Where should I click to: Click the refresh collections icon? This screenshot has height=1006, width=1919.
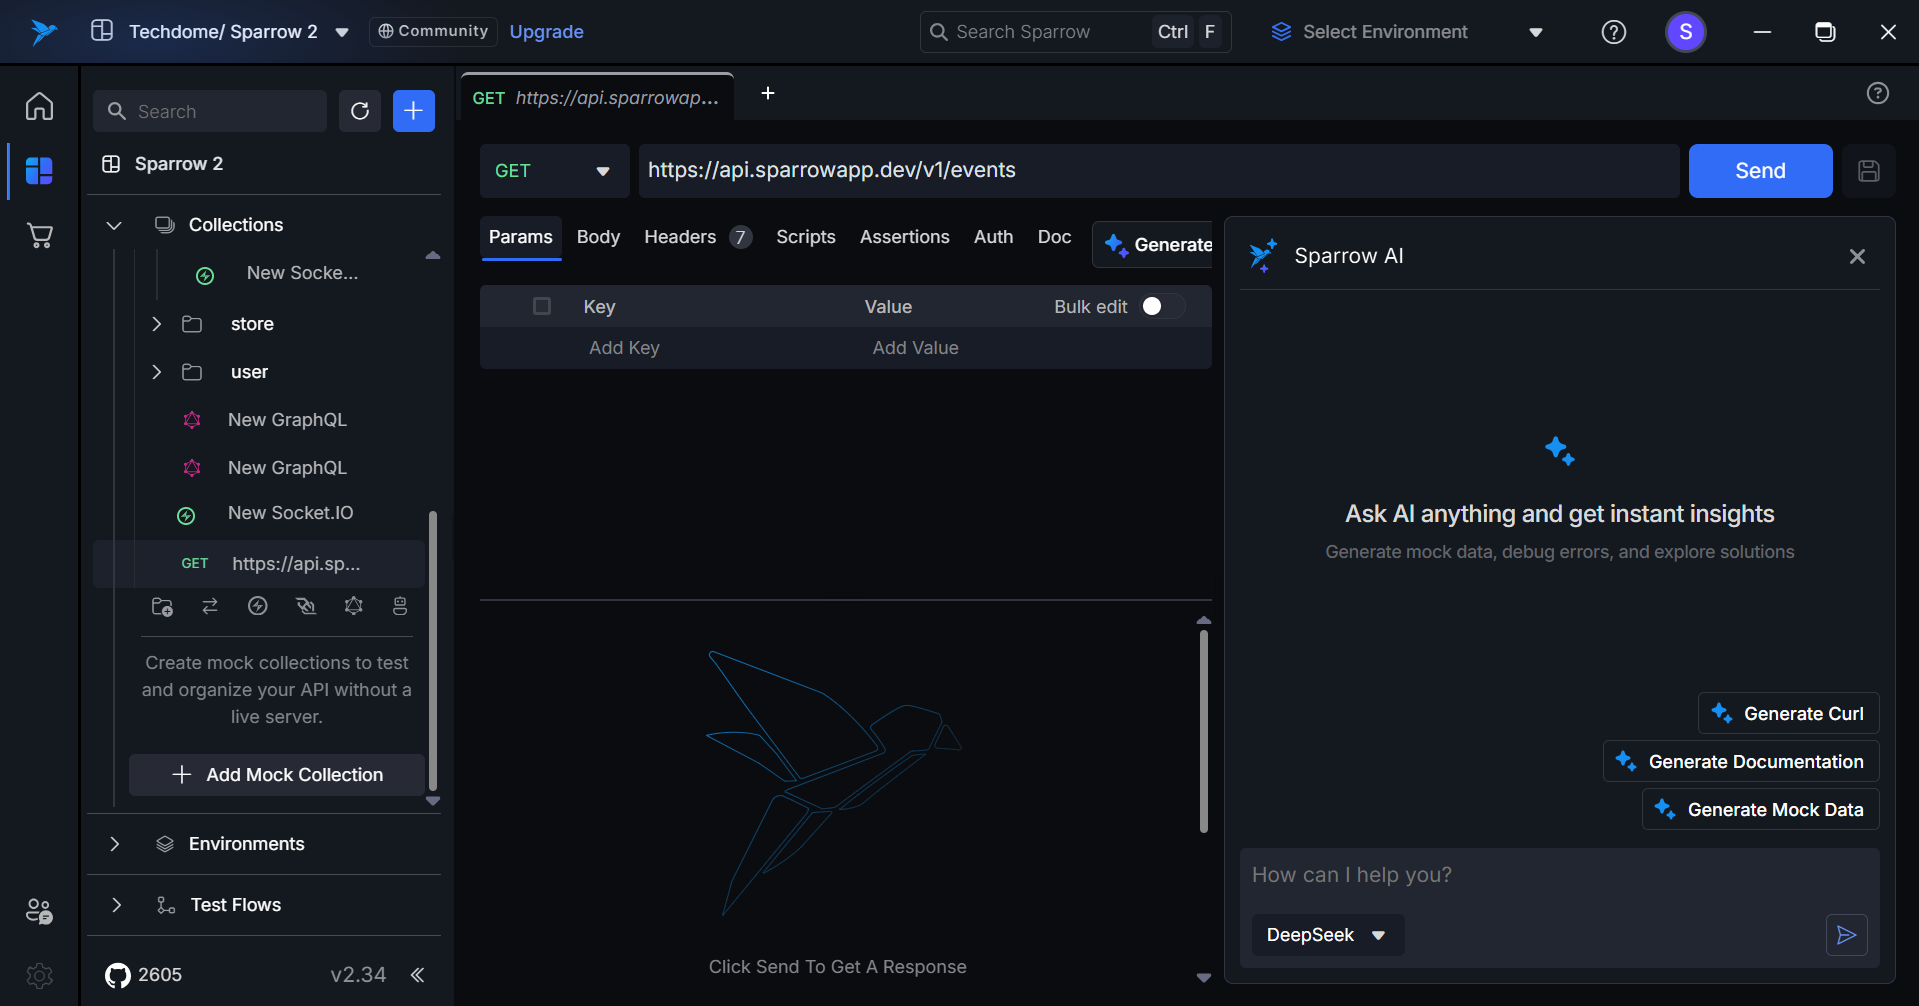coord(360,111)
